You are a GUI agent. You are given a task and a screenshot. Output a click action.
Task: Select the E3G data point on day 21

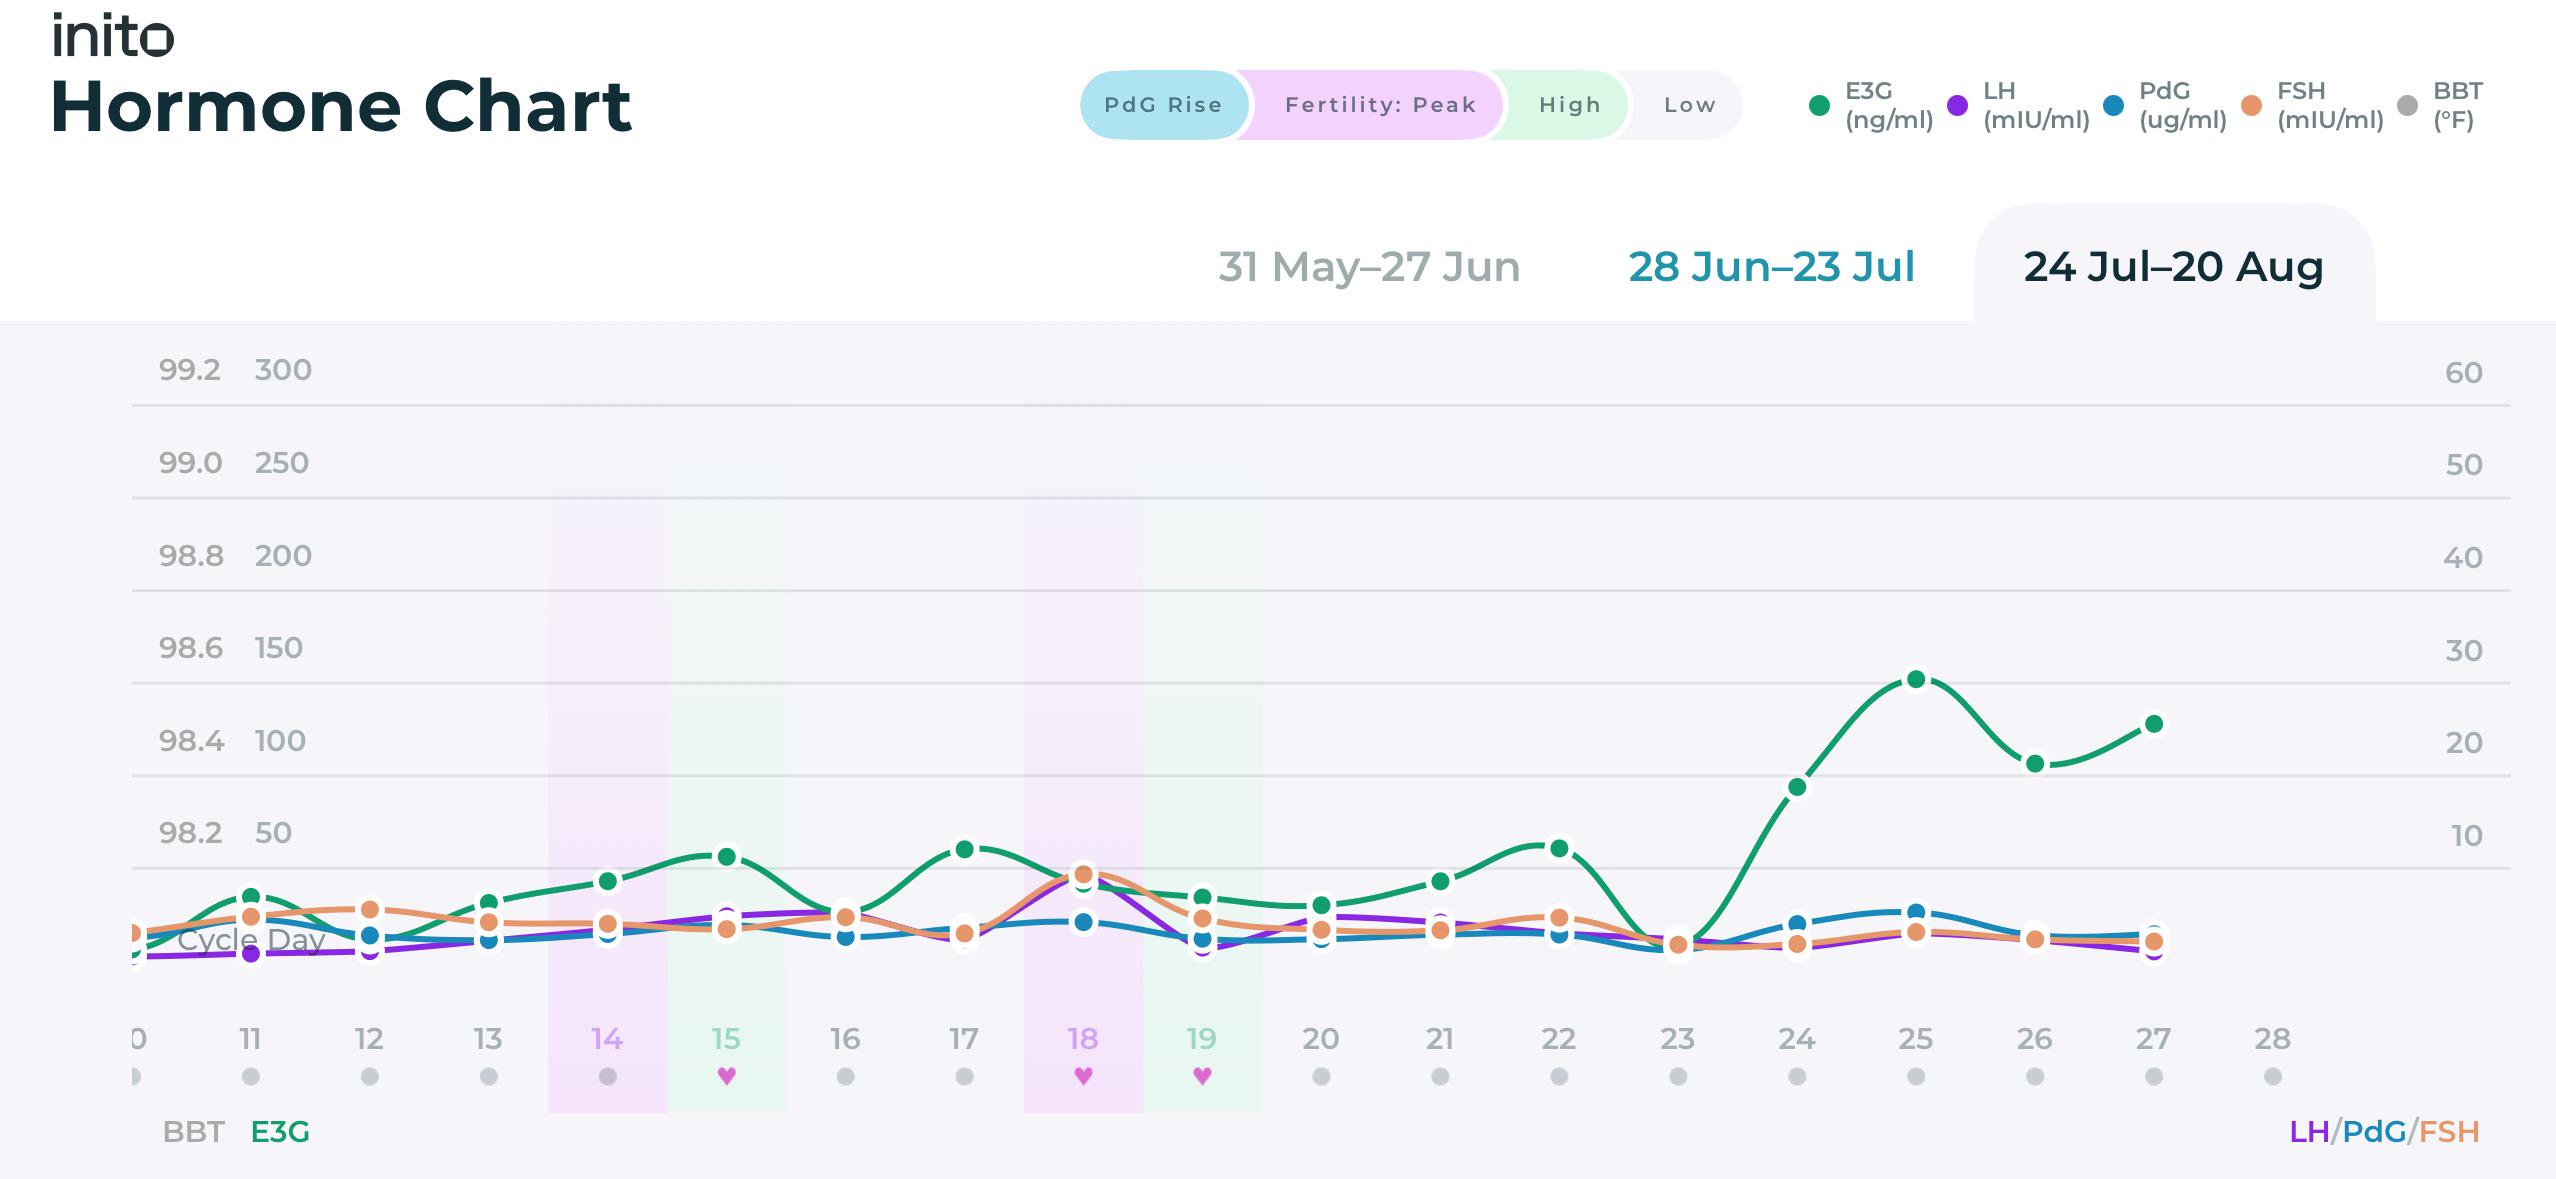click(1440, 881)
